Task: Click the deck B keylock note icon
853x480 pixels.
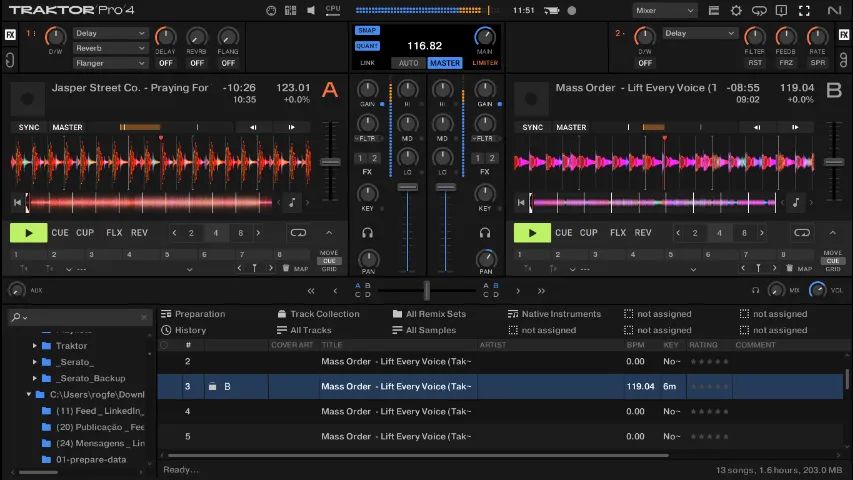Action: point(796,202)
